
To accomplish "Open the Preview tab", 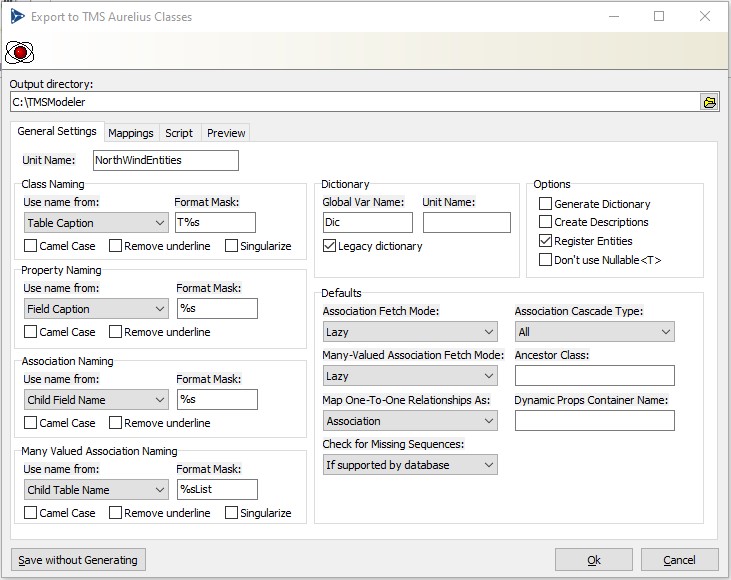I will pyautogui.click(x=226, y=133).
